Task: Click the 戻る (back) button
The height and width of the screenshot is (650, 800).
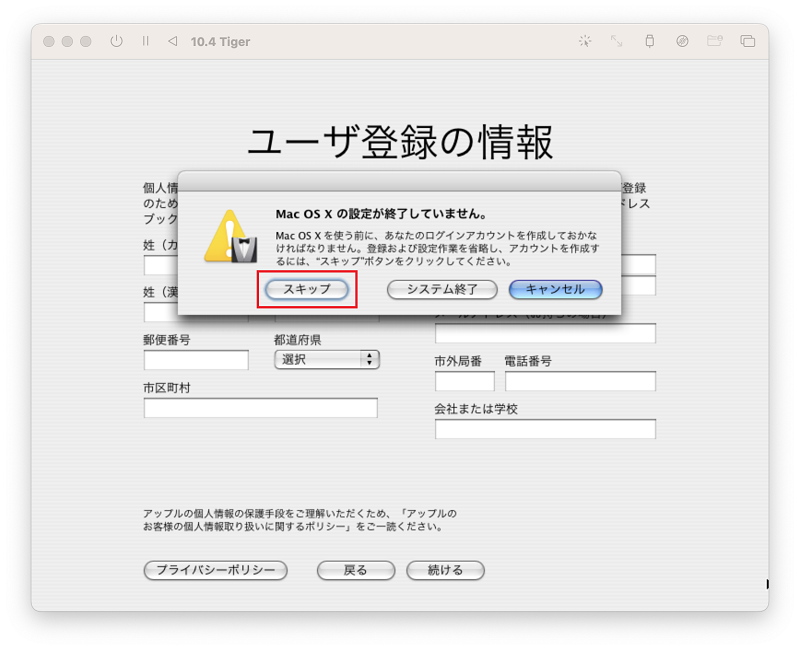Action: 356,570
